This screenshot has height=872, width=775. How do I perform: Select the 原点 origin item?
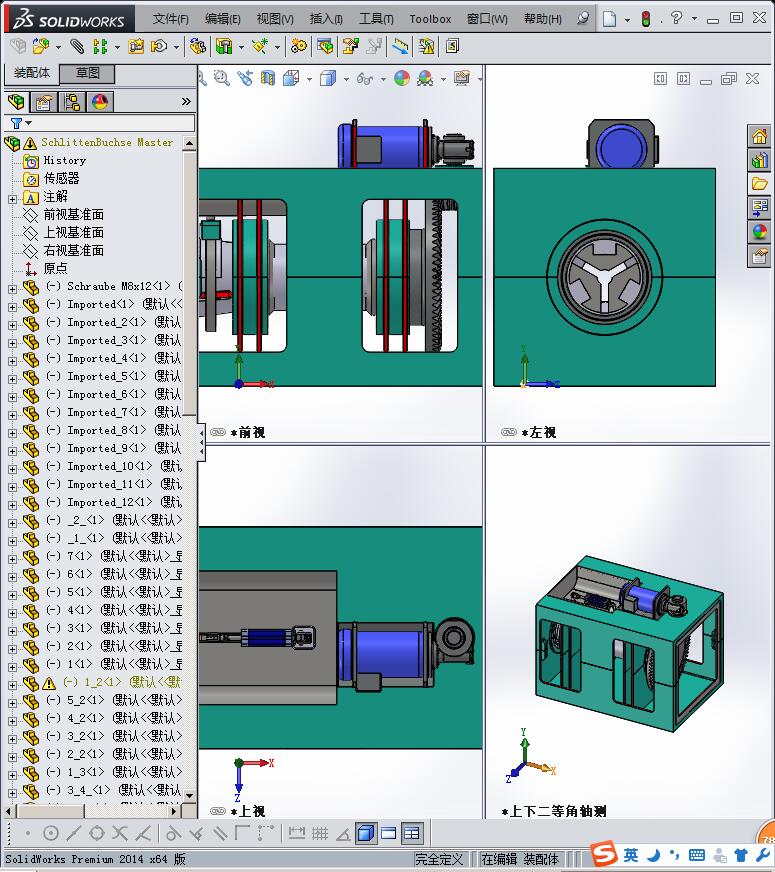(x=55, y=269)
